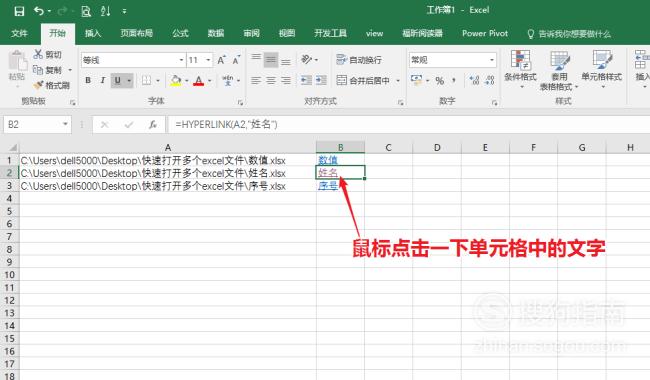The width and height of the screenshot is (650, 380).
Task: Open the font color dropdown arrow
Action: 210,81
